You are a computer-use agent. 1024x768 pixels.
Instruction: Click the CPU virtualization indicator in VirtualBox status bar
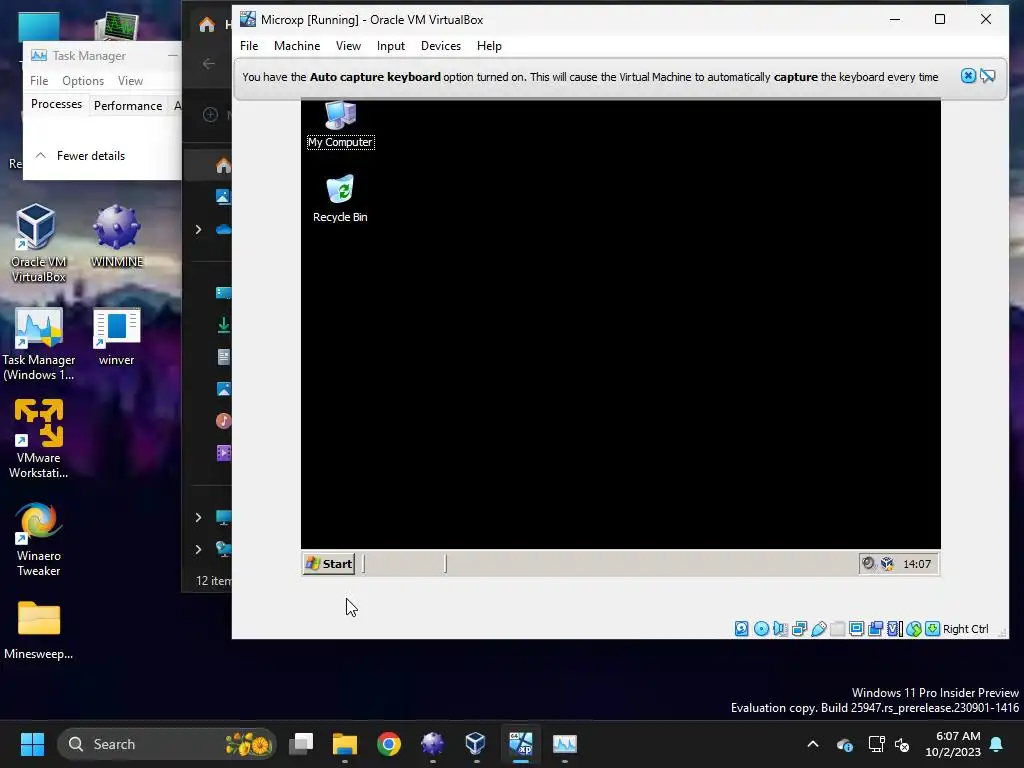(894, 629)
